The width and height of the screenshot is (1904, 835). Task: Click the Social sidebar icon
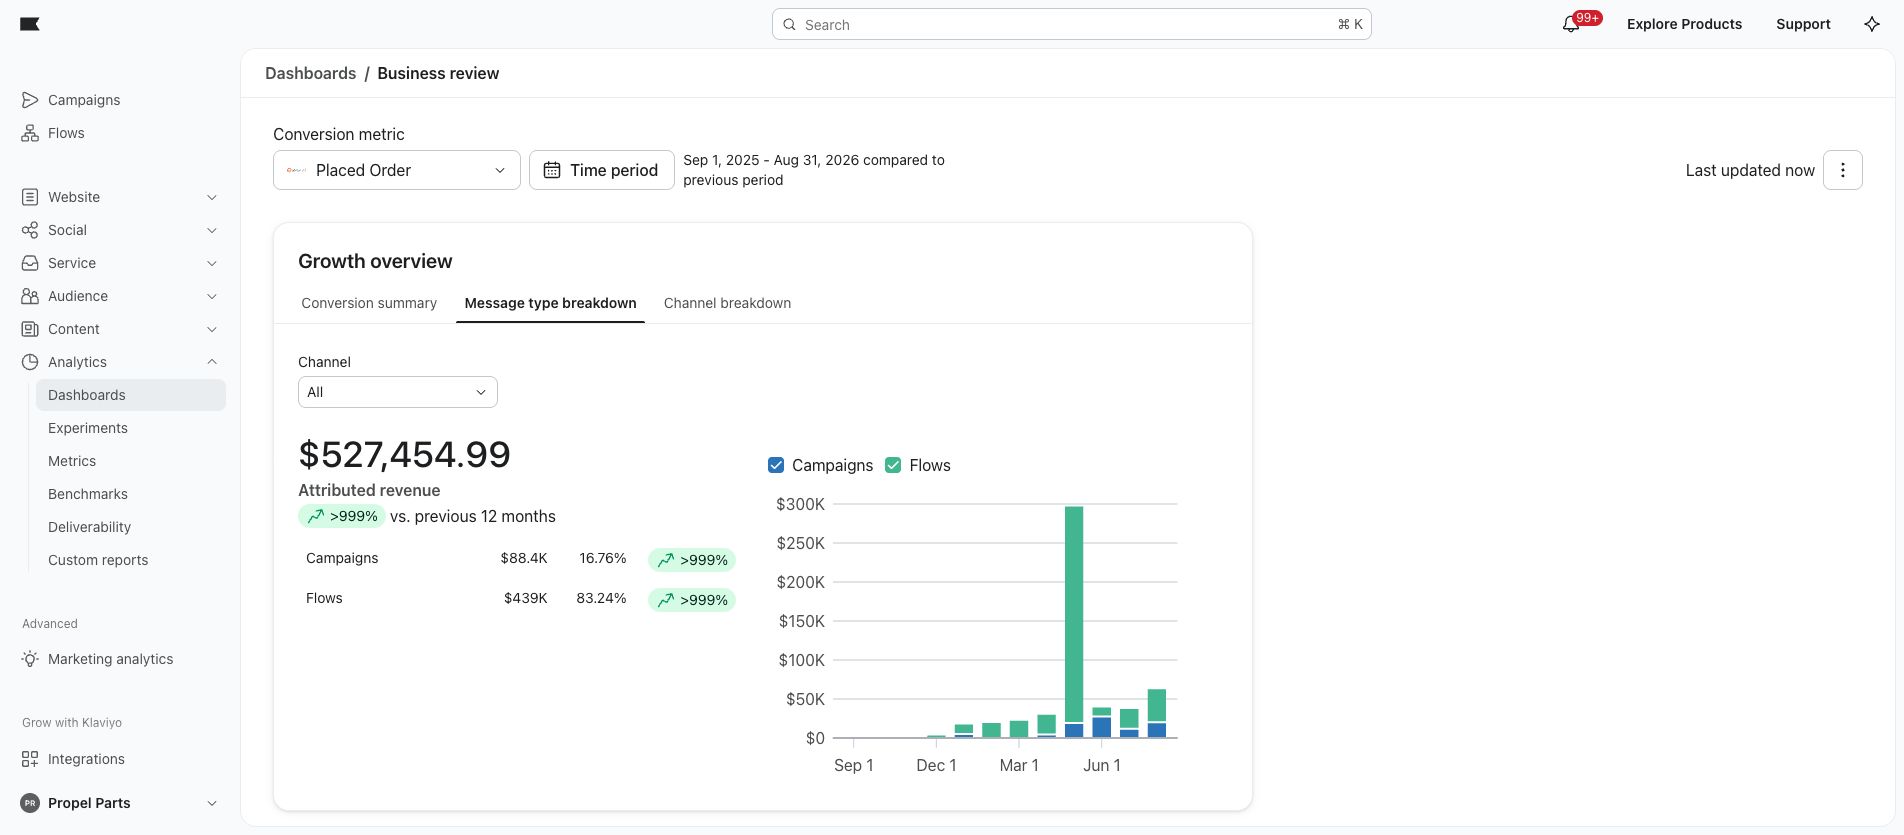click(x=30, y=230)
